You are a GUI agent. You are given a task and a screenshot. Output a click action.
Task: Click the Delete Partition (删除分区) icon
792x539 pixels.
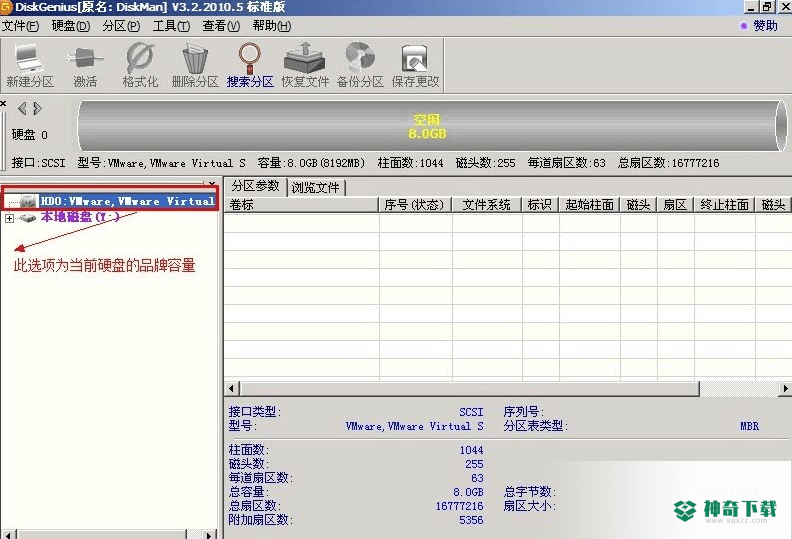(195, 65)
